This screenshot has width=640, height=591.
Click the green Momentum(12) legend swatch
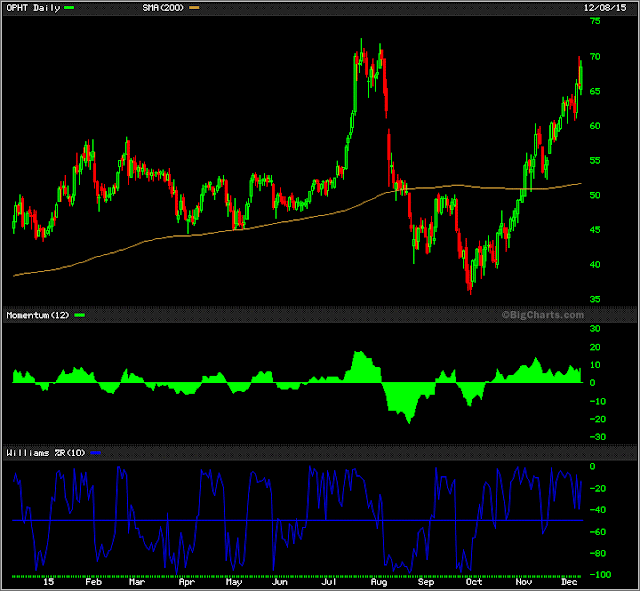(x=80, y=315)
